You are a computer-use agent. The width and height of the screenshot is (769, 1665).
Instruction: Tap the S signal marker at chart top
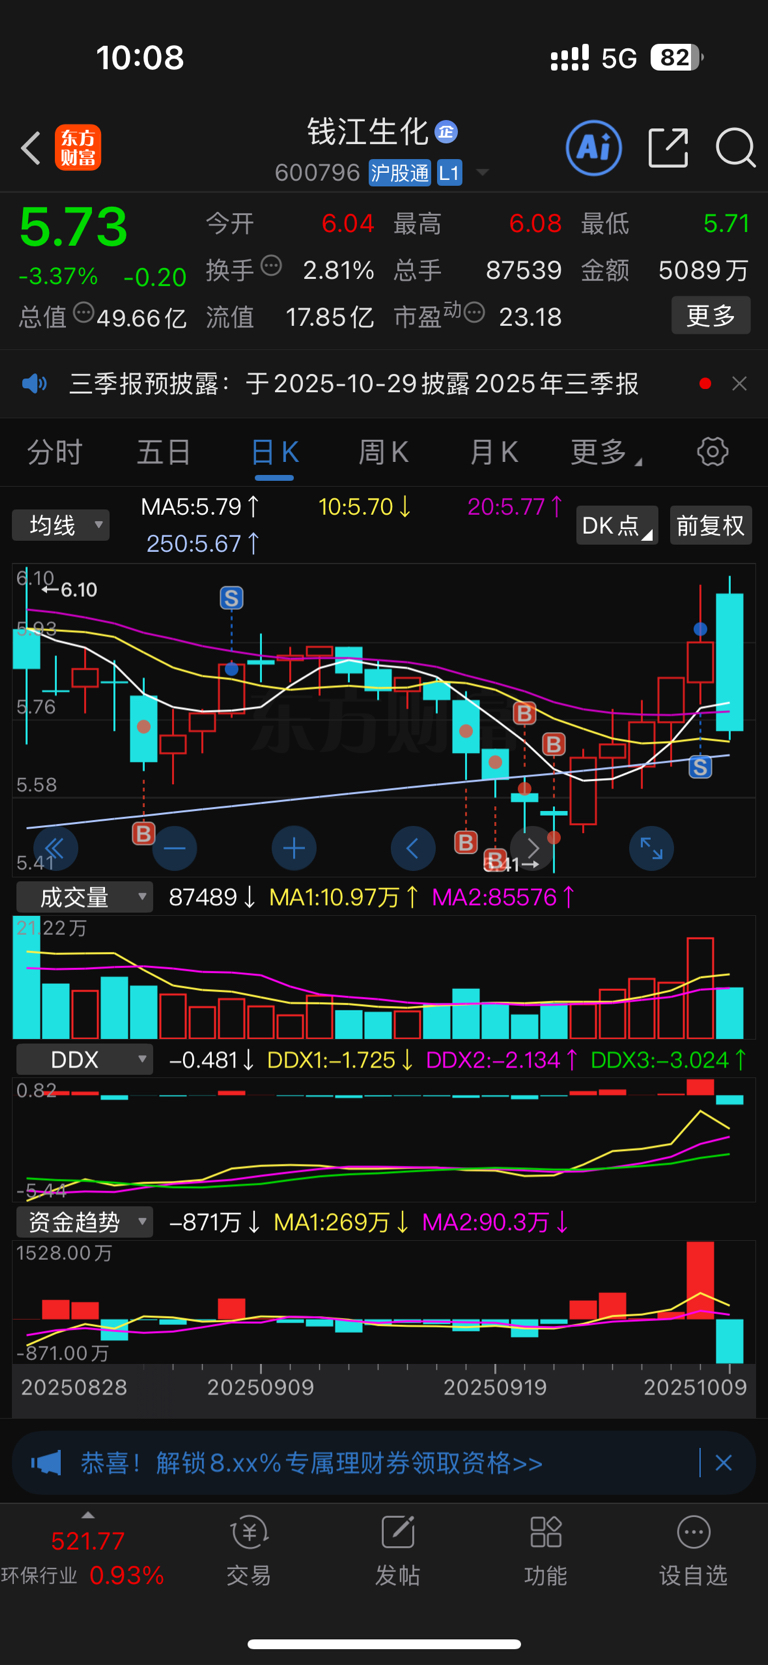pos(231,598)
